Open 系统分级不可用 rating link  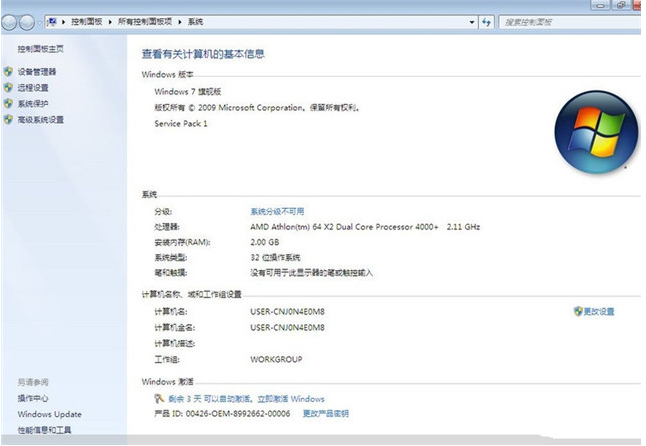[277, 212]
